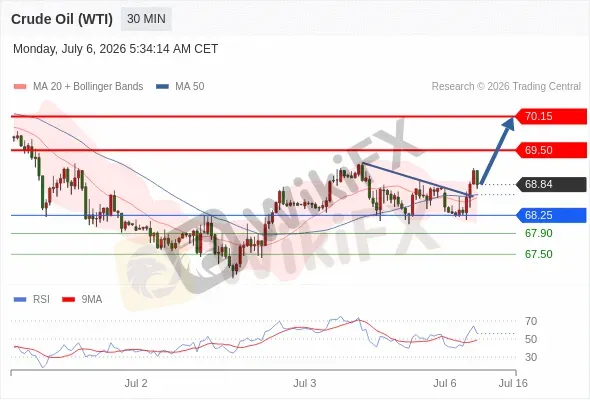The height and width of the screenshot is (400, 590).
Task: Click the RSI 30 axis label
Action: [531, 357]
